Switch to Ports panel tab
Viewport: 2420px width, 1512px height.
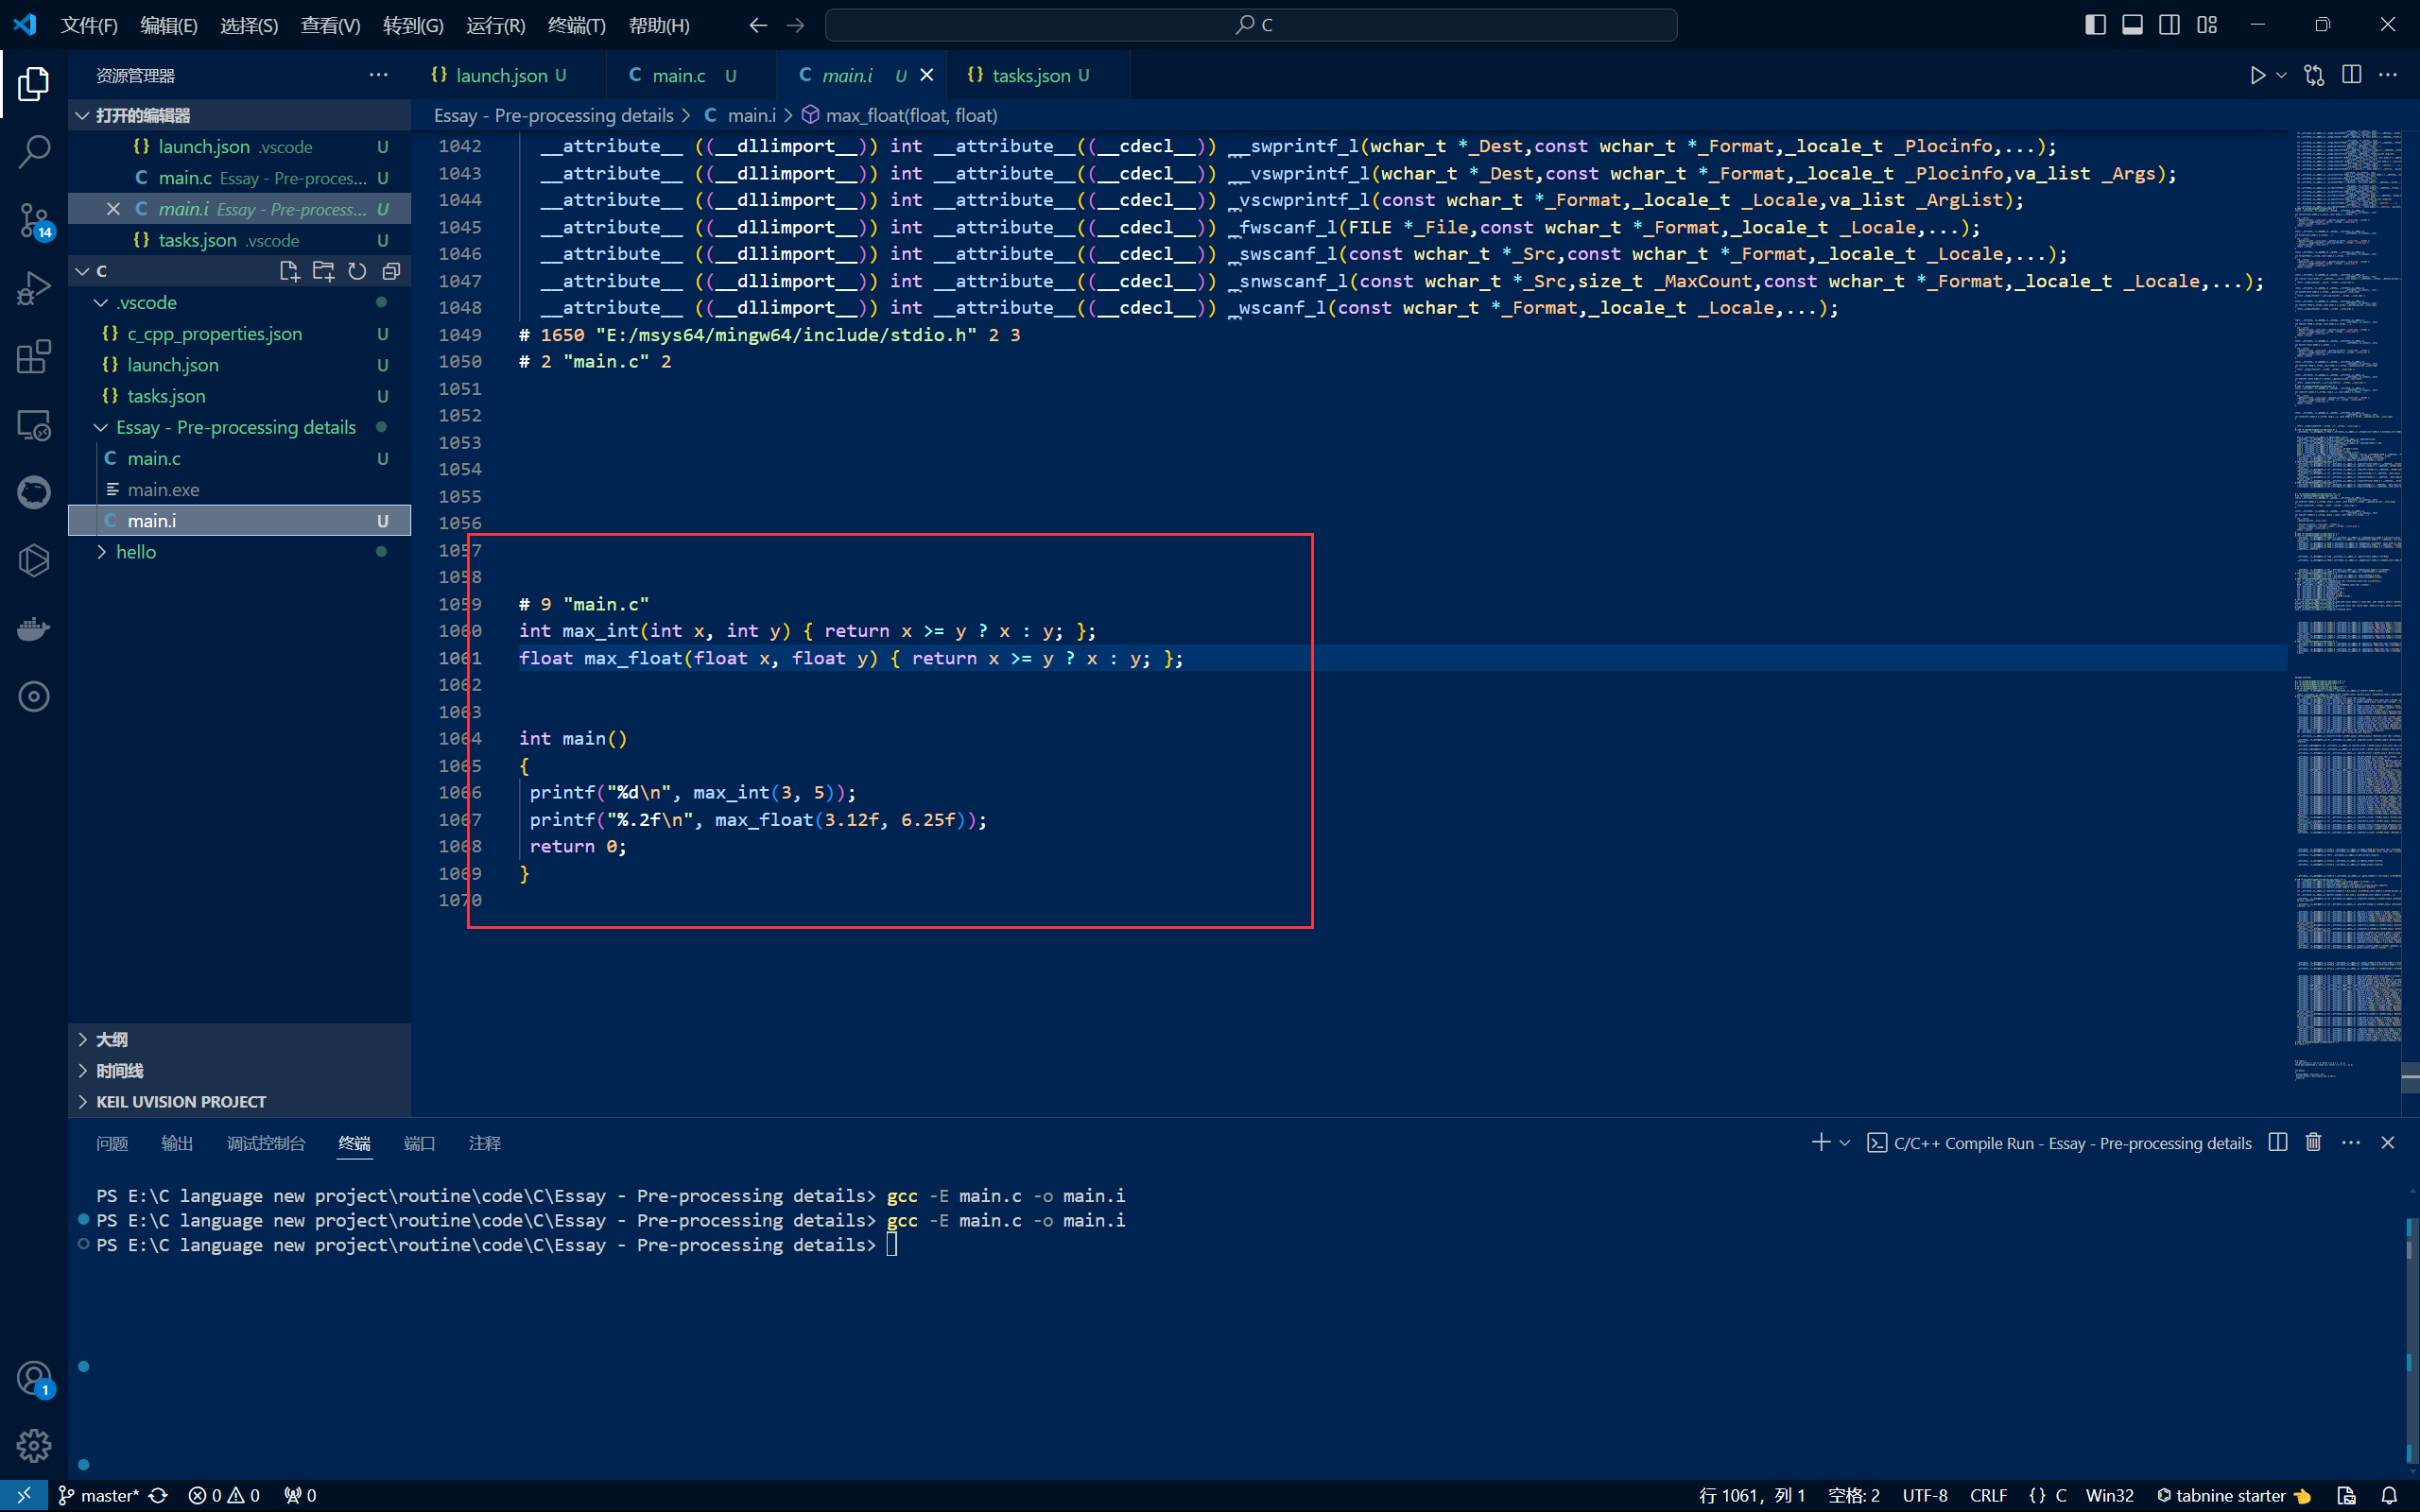(x=419, y=1143)
